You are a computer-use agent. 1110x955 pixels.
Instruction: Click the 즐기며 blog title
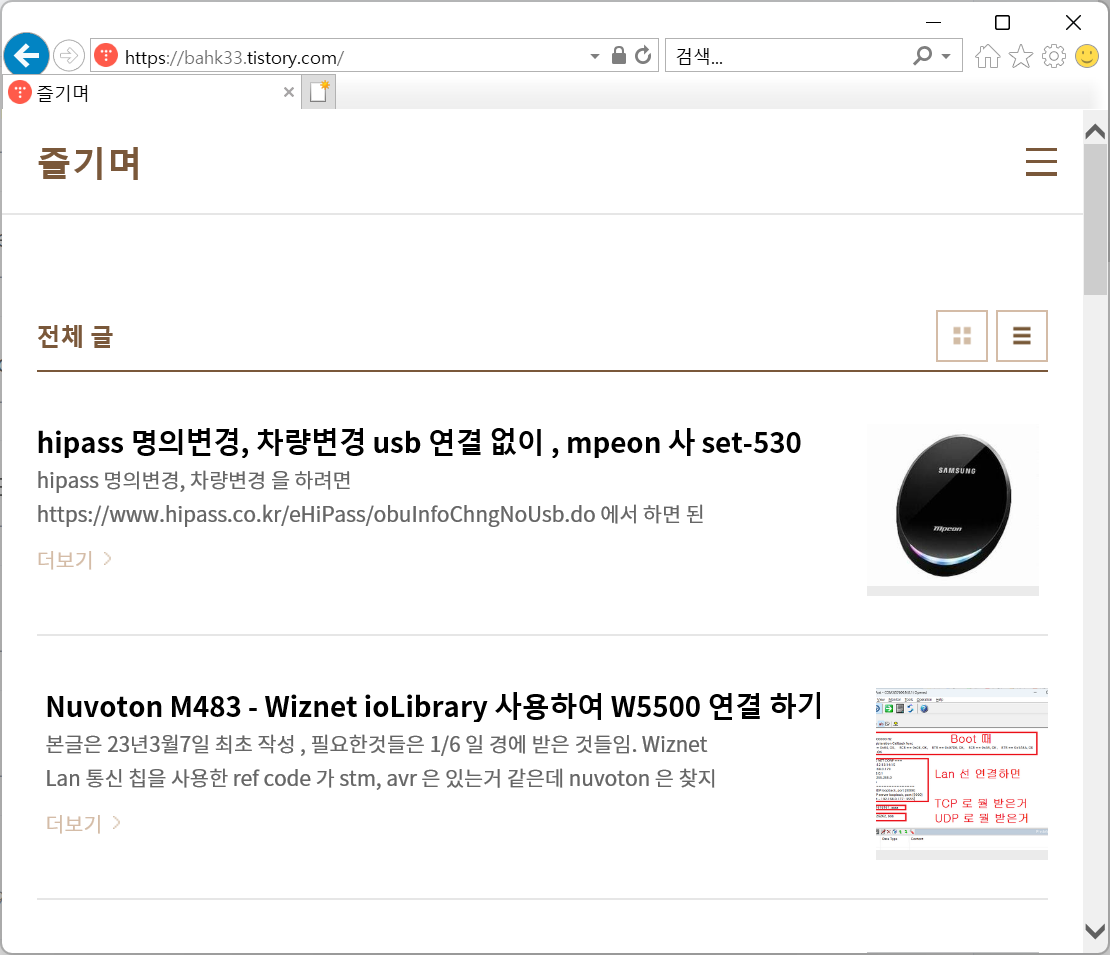(x=89, y=163)
